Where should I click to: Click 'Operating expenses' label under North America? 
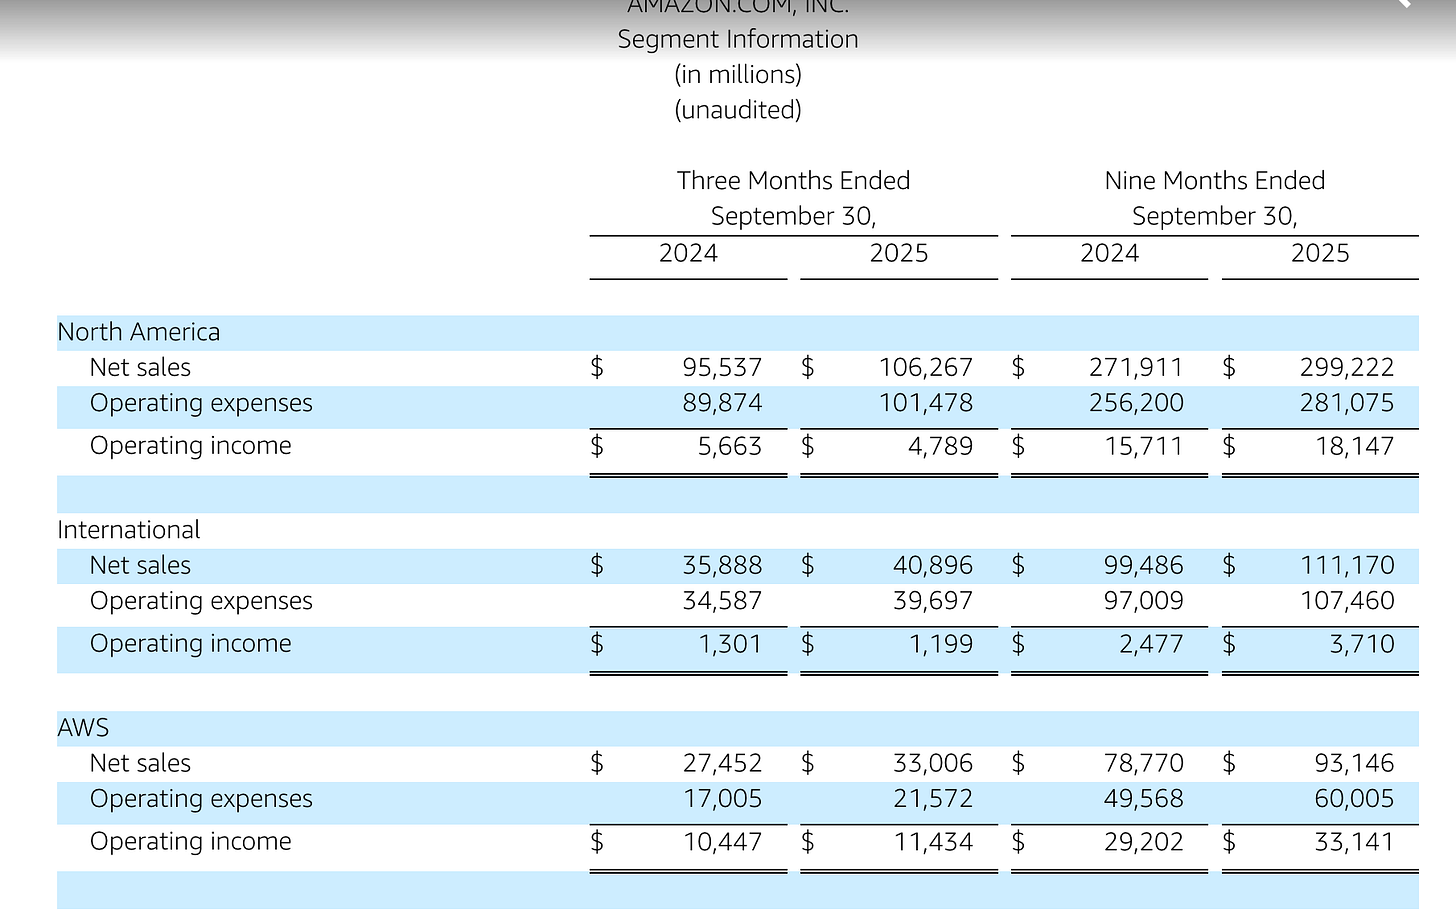pos(201,403)
